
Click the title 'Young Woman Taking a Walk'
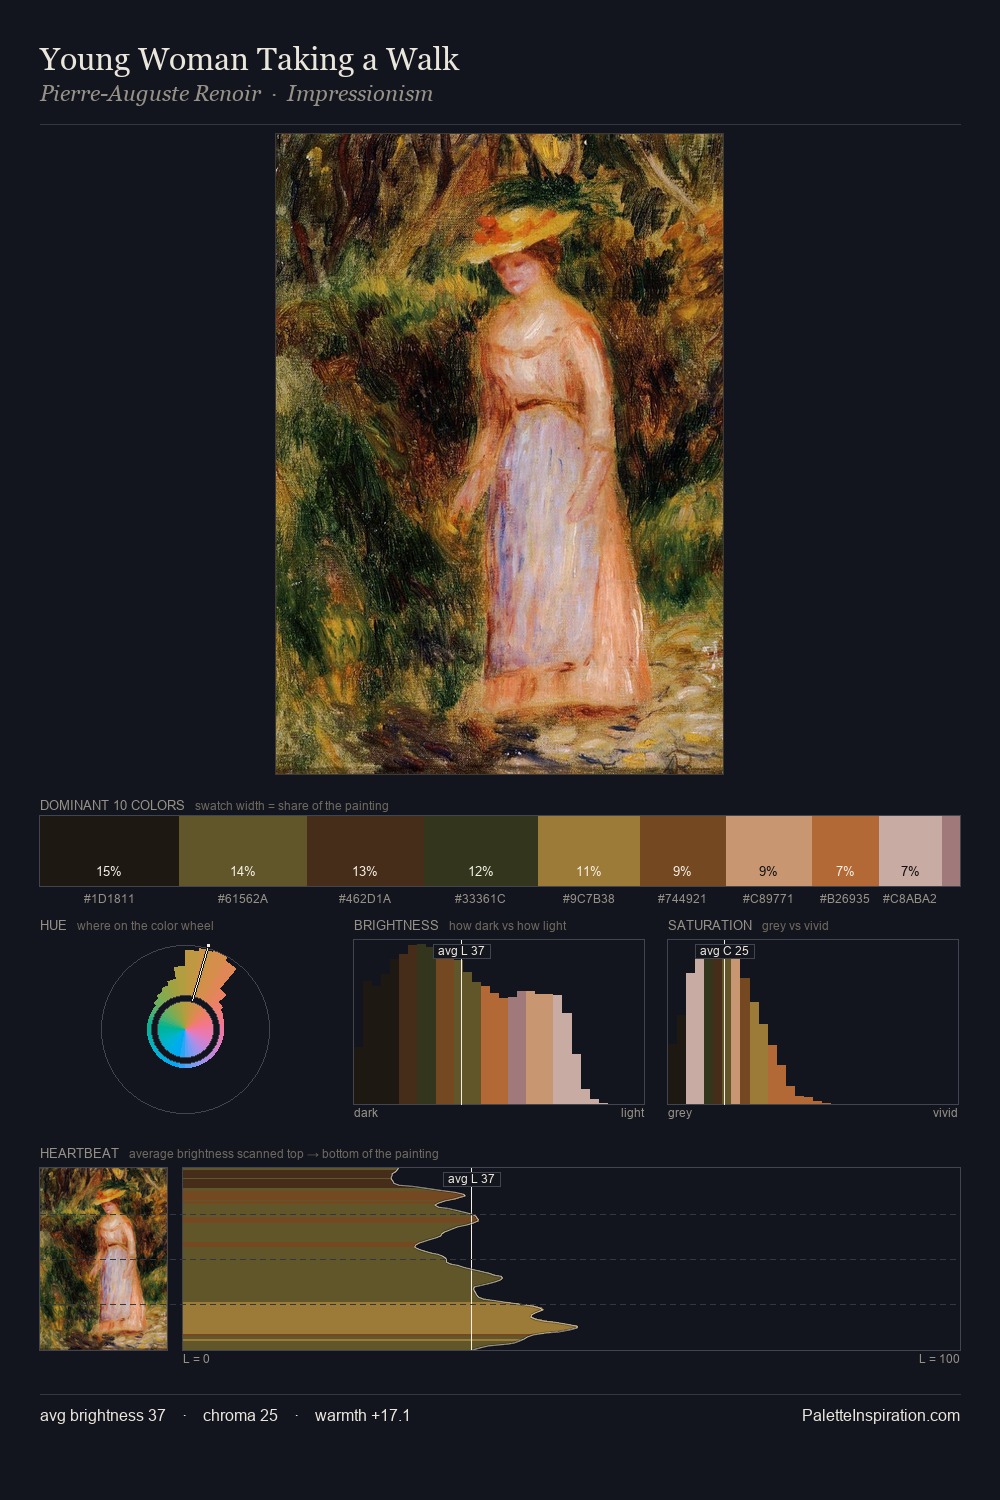249,59
